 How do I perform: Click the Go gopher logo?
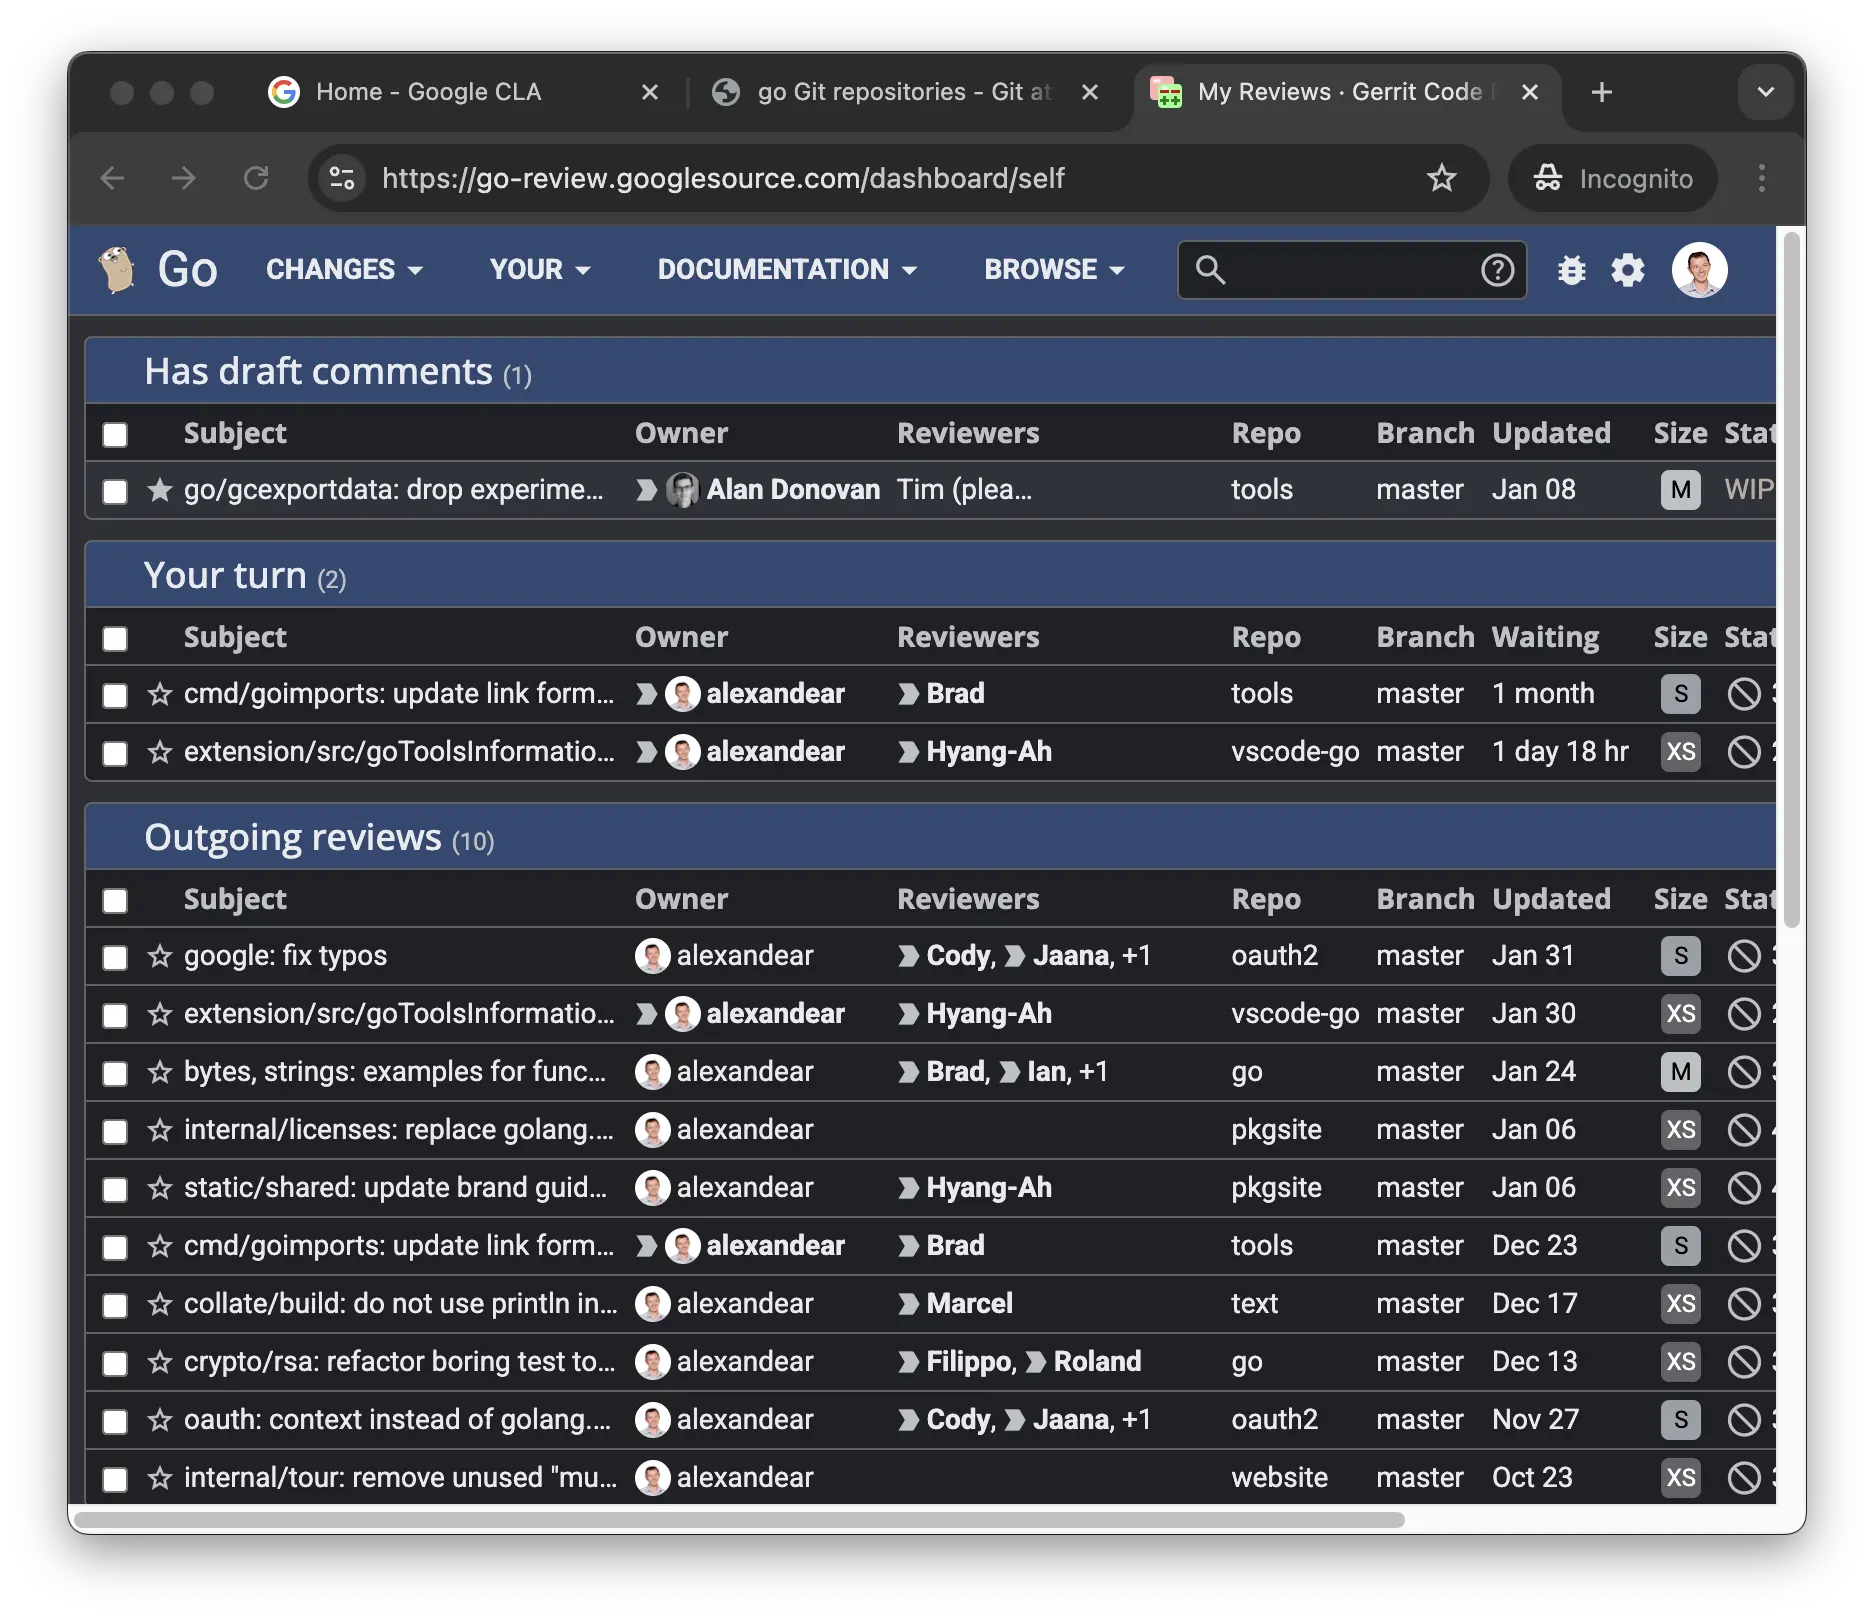117,270
